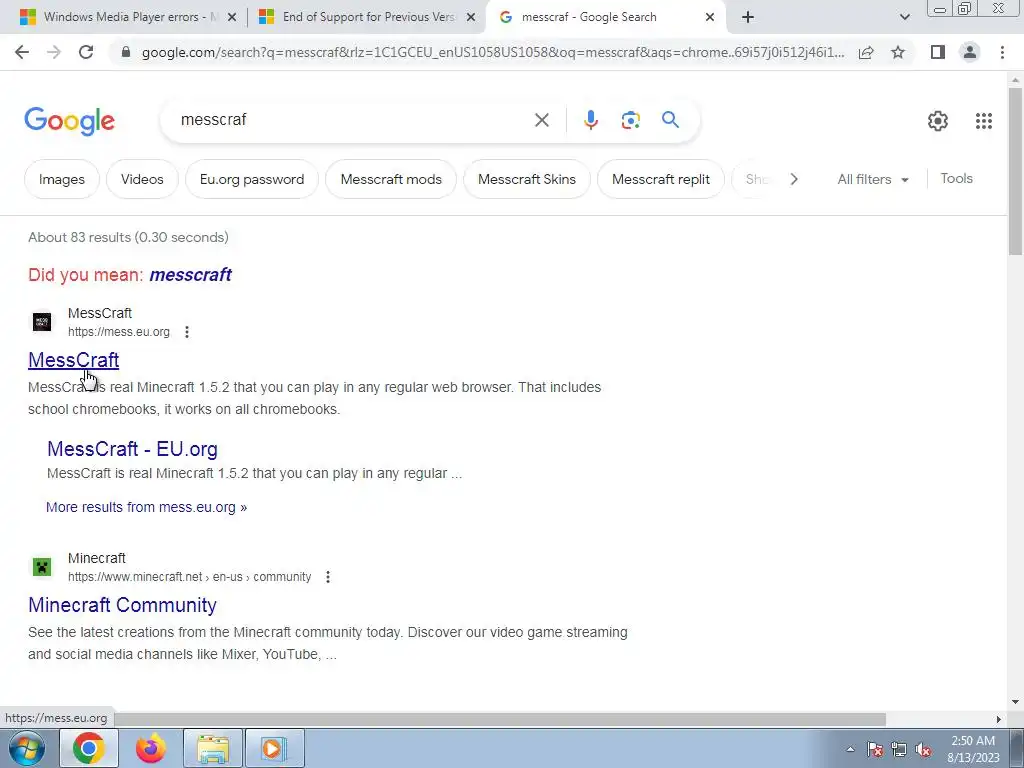1024x768 pixels.
Task: Click in the Google search box
Action: pos(353,120)
